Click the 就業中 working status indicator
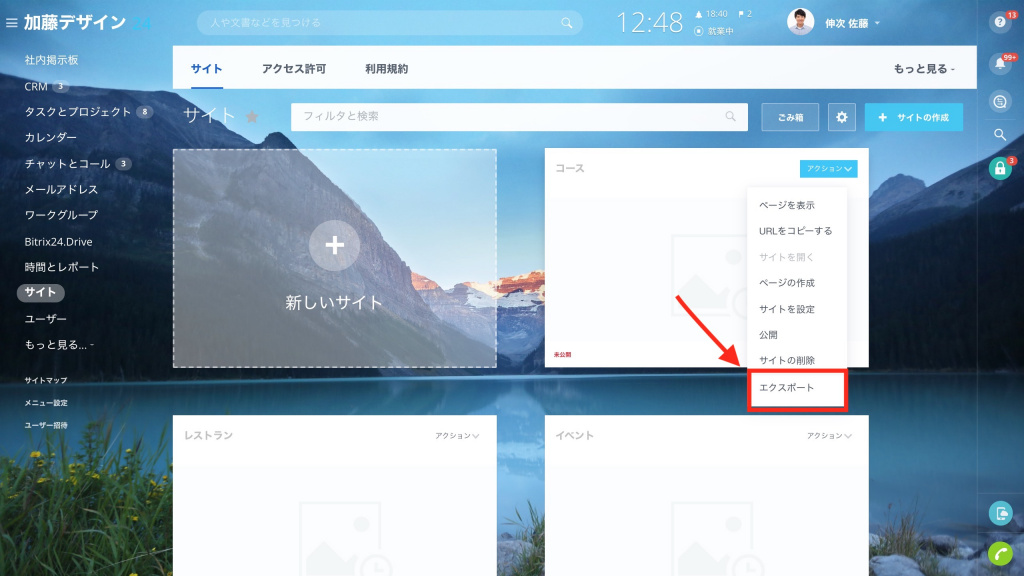Screen dimensions: 1024x576 (x=714, y=31)
